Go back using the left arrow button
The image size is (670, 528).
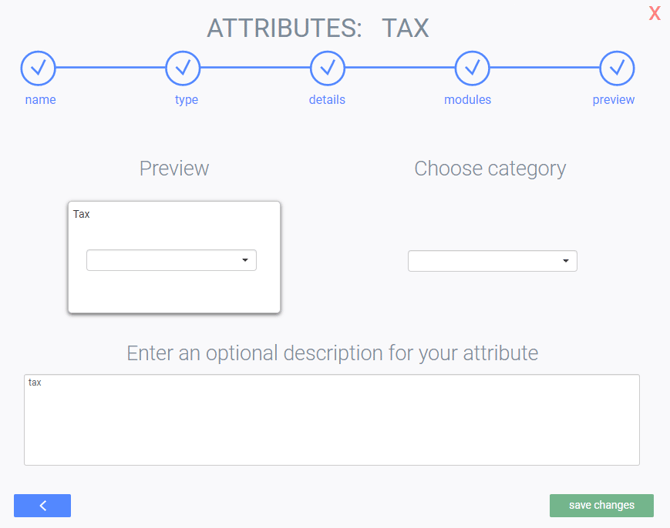tap(42, 506)
